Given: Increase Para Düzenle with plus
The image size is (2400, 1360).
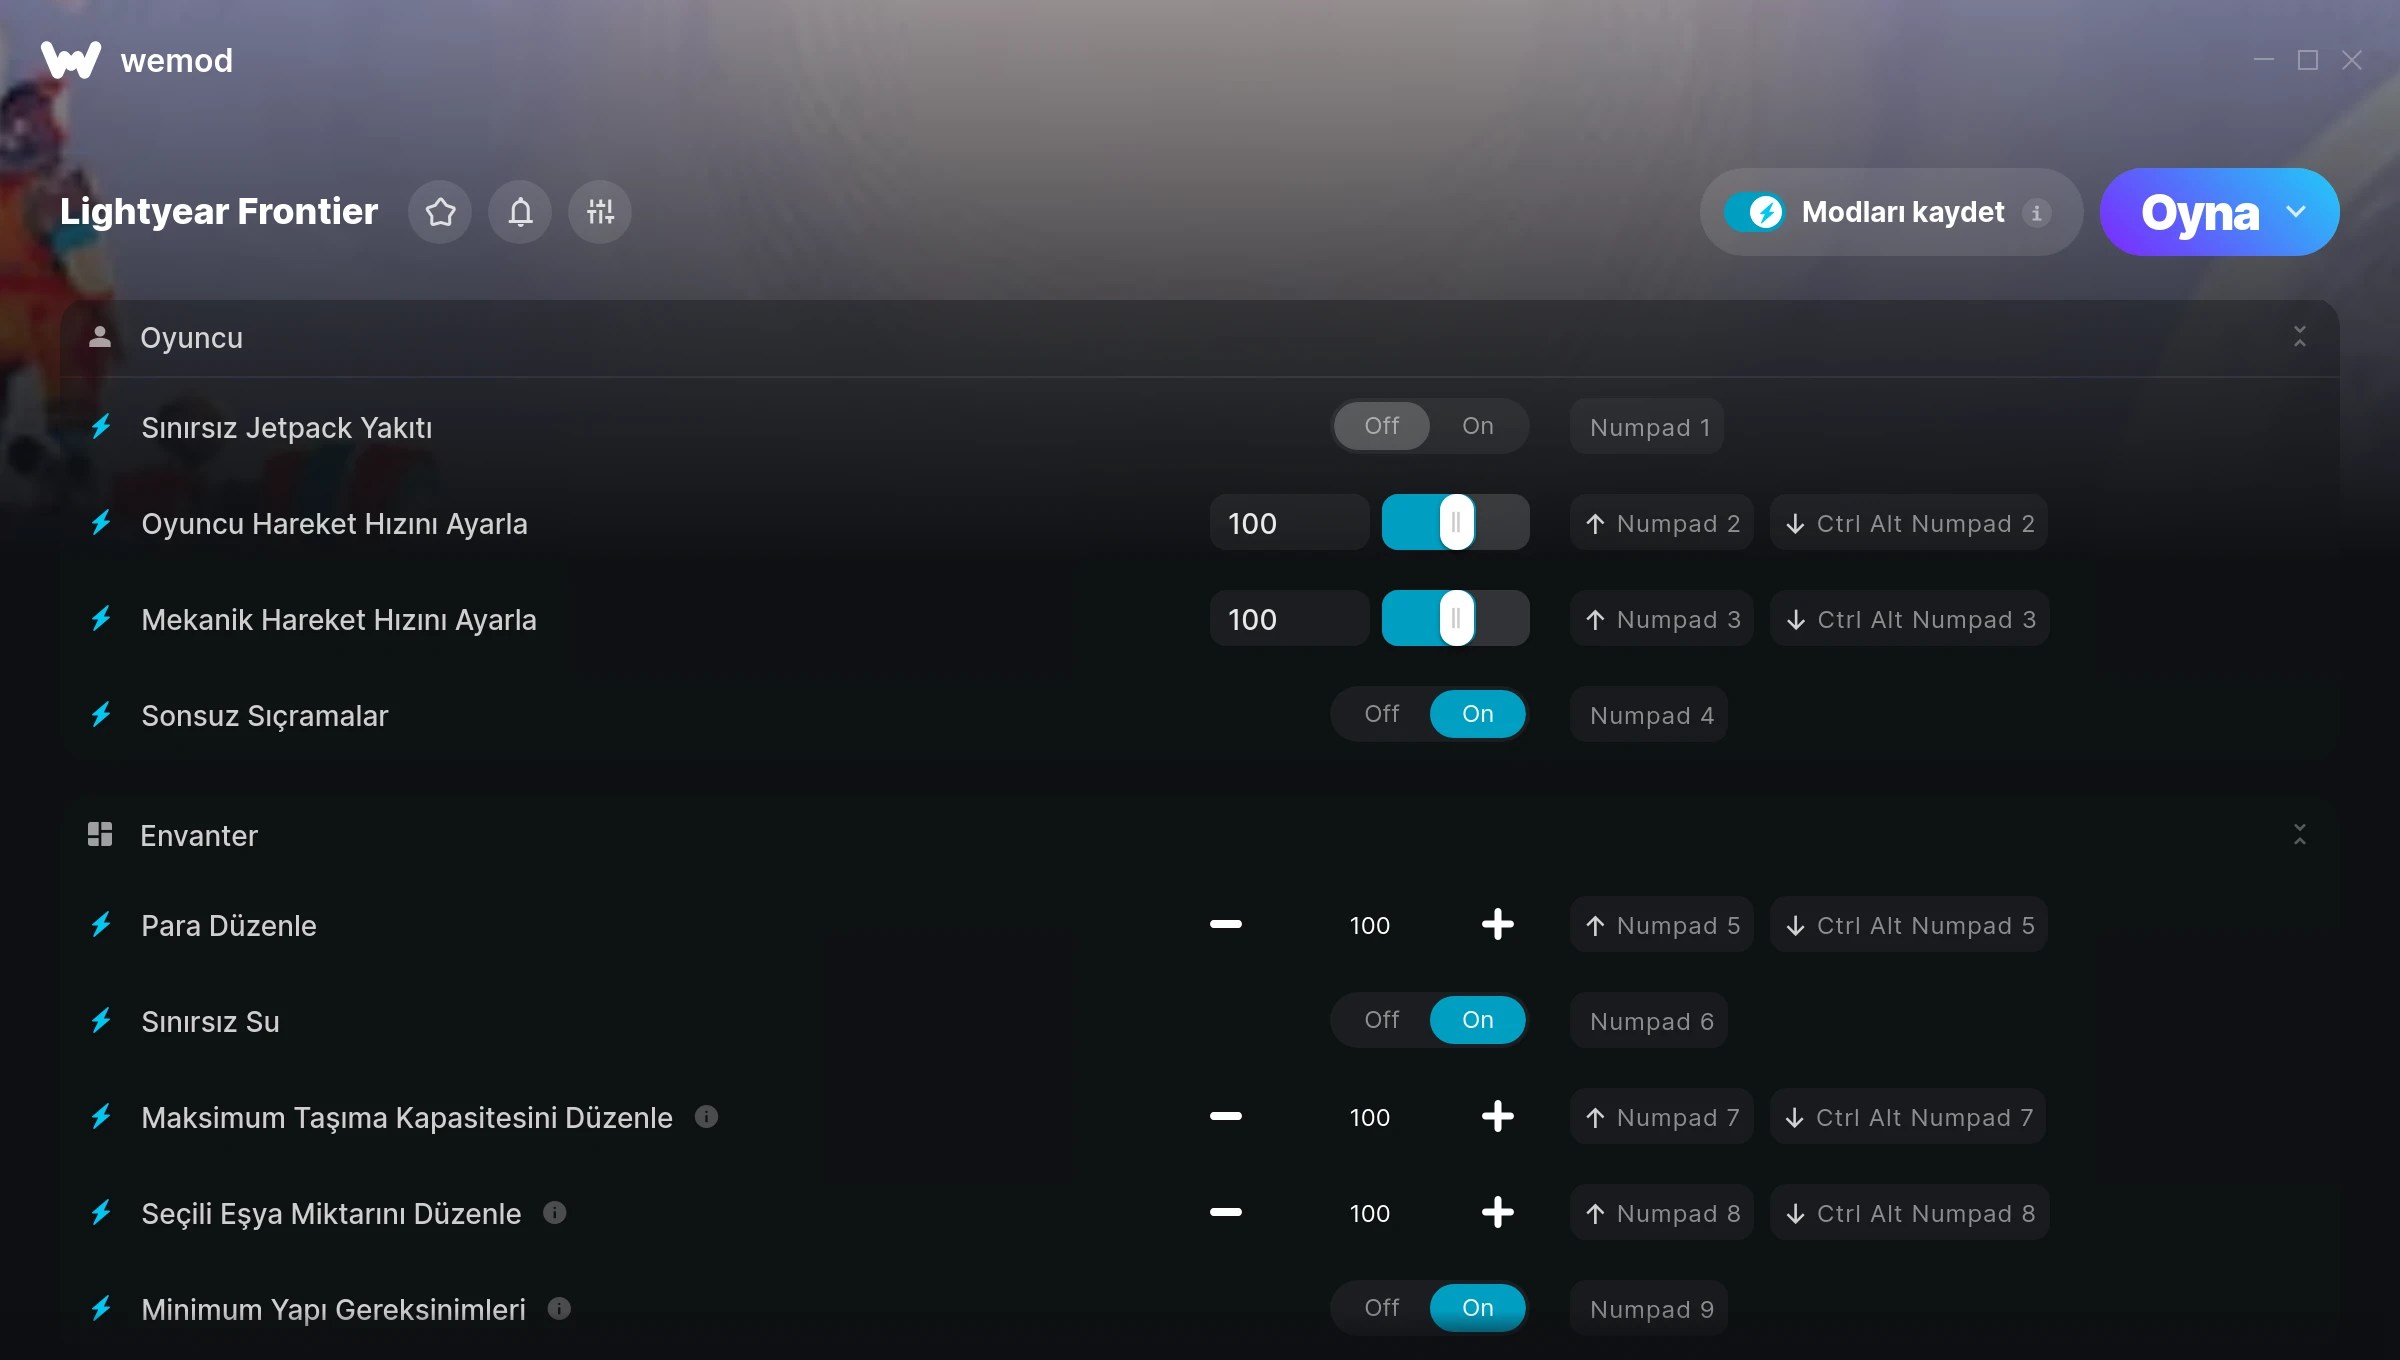Looking at the screenshot, I should tap(1497, 924).
